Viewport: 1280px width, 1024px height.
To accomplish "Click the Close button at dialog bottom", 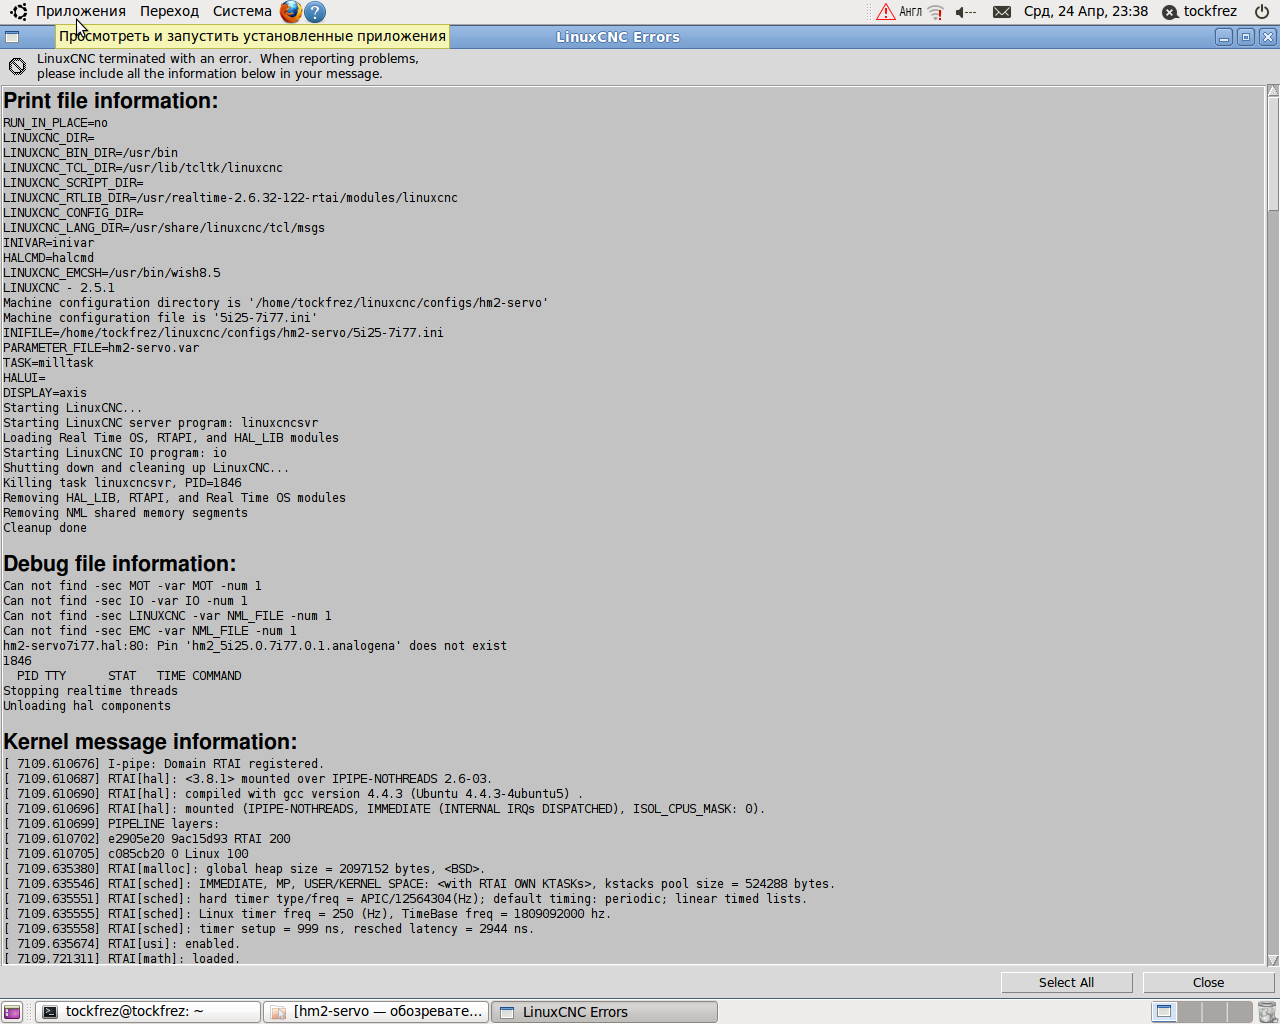I will (x=1208, y=983).
